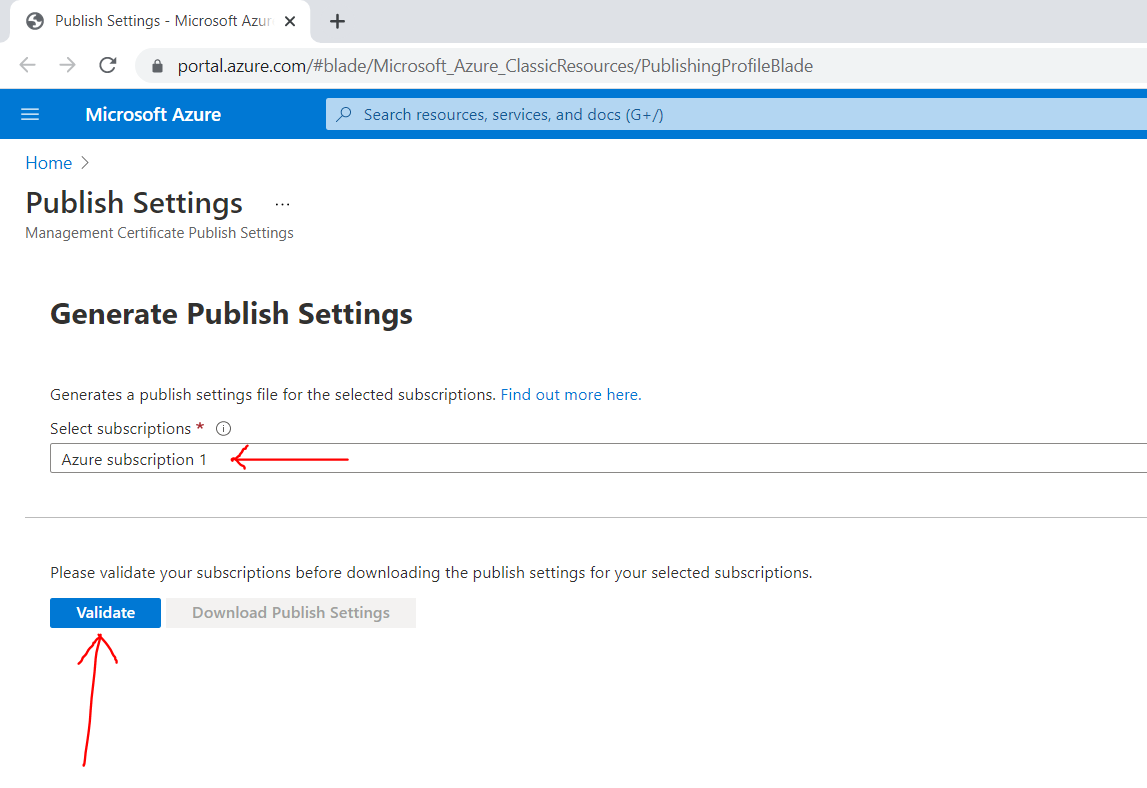Screen dimensions: 1147x788
Task: Click the Validate button
Action: coord(105,612)
